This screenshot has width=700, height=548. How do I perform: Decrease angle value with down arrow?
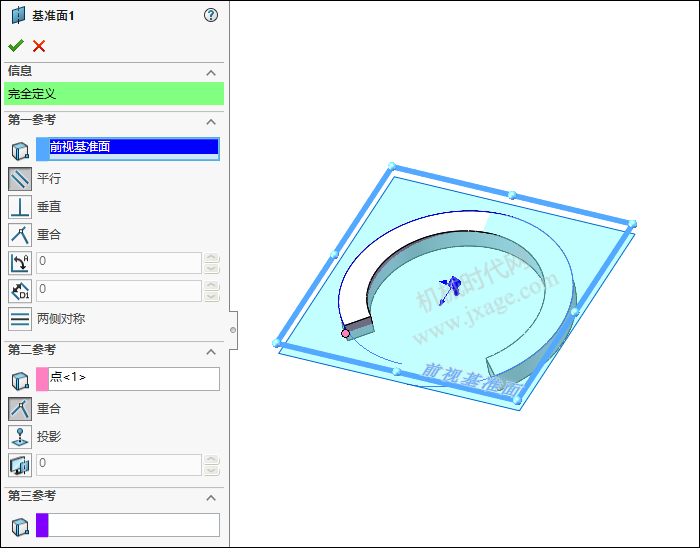click(212, 268)
